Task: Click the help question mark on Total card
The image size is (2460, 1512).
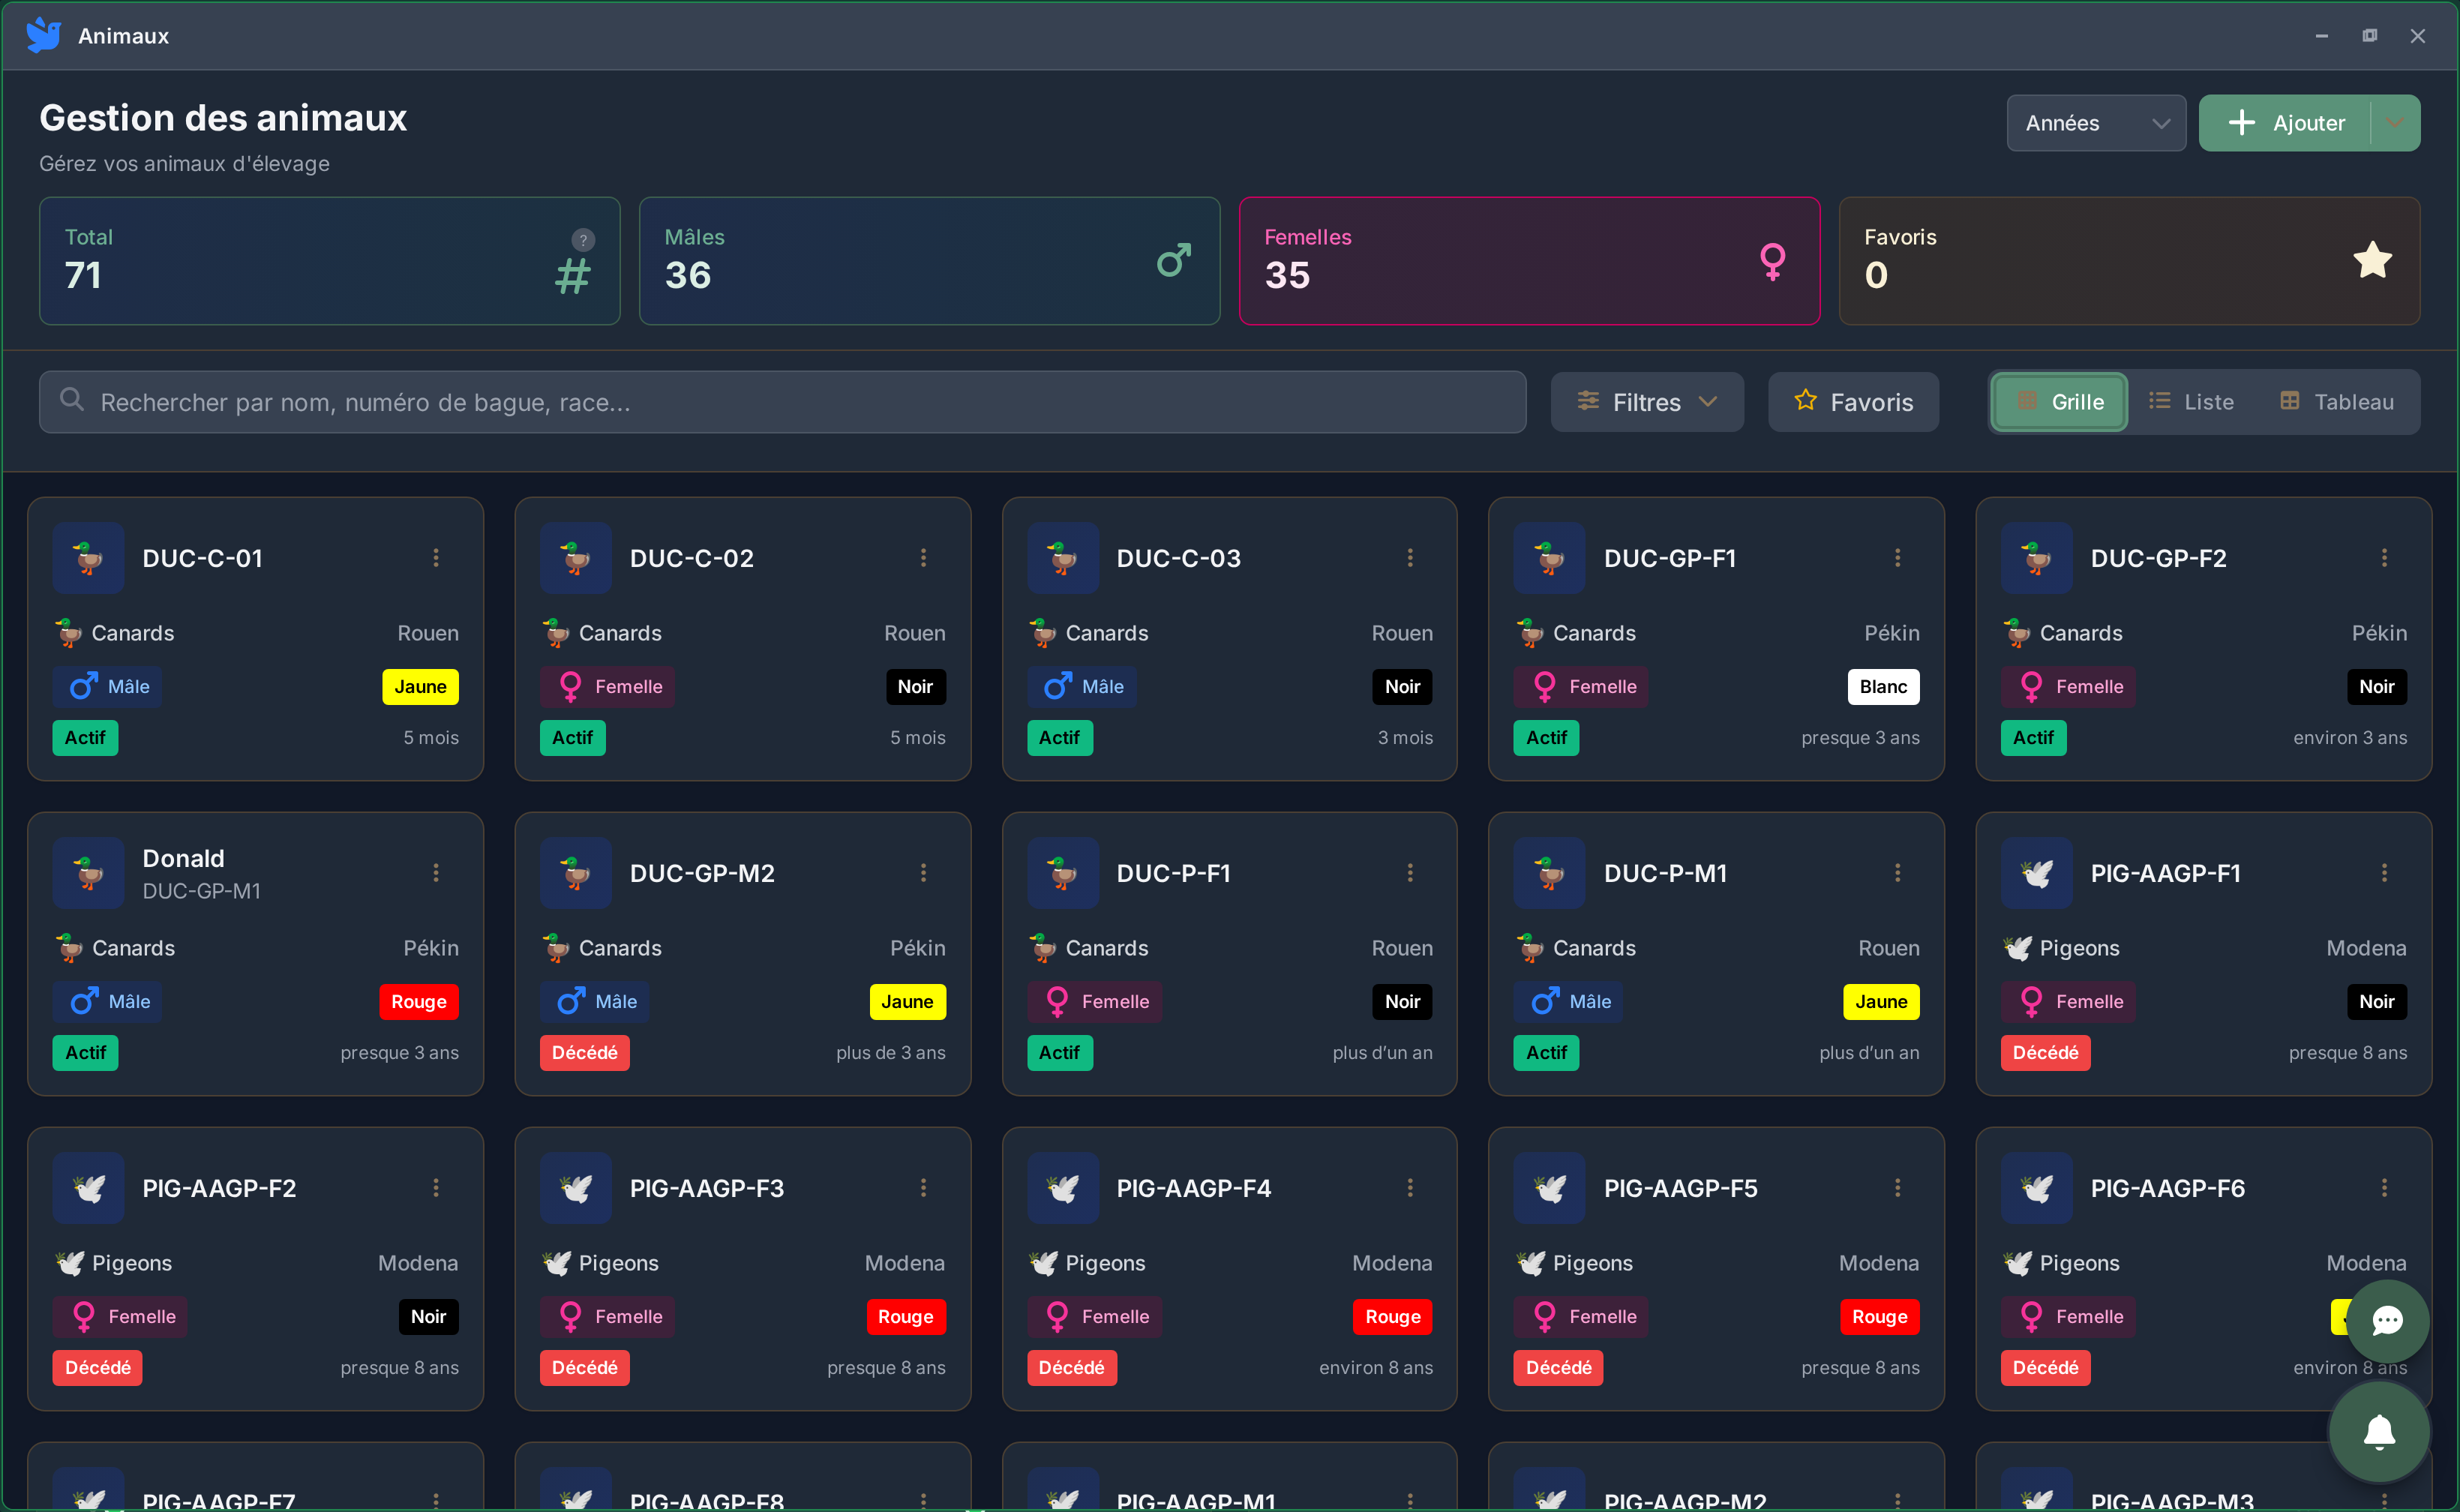Action: (x=583, y=240)
